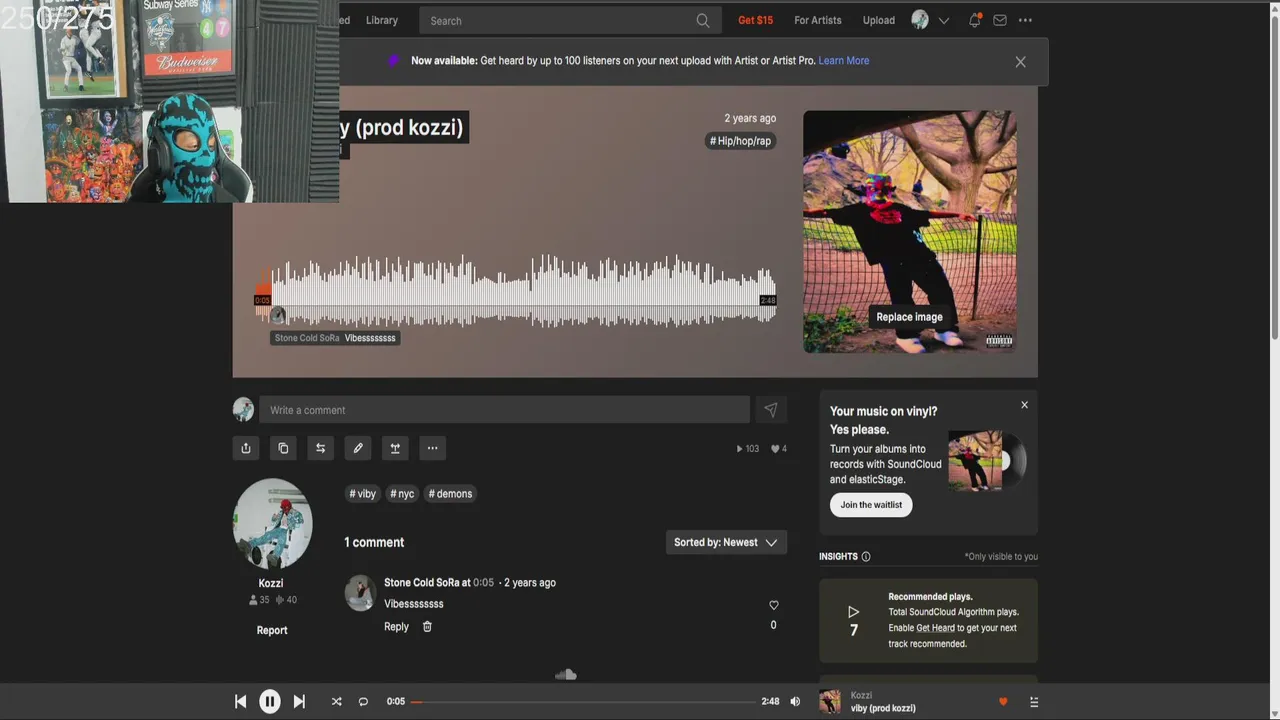Open the Library tab
Viewport: 1280px width, 720px height.
(x=382, y=20)
